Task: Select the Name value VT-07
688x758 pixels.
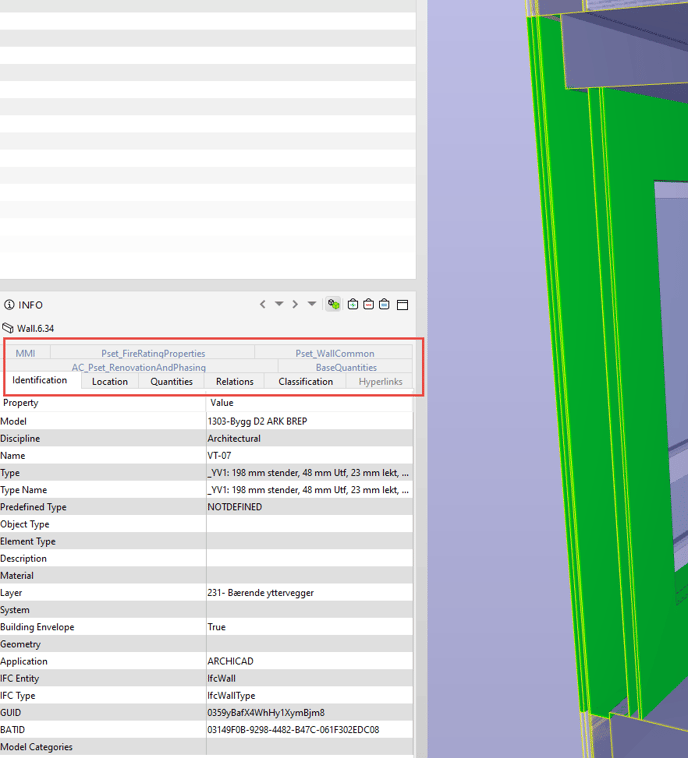Action: tap(220, 455)
